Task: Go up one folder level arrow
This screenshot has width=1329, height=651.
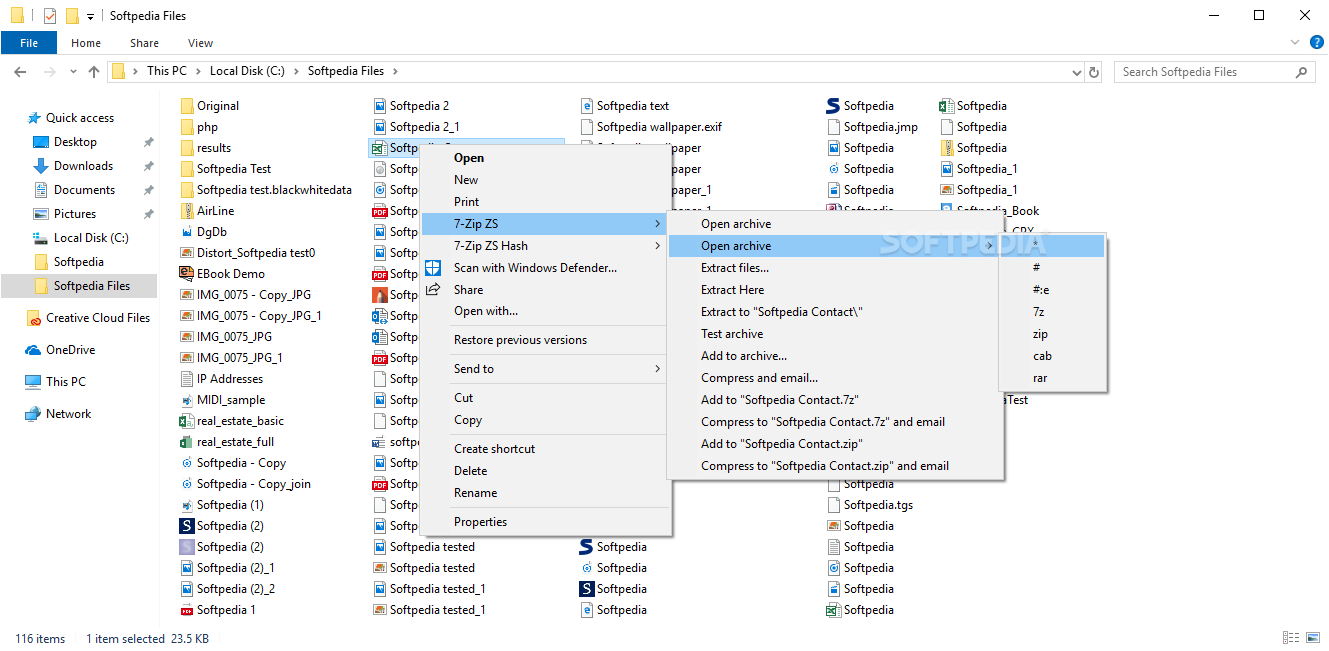Action: (94, 72)
